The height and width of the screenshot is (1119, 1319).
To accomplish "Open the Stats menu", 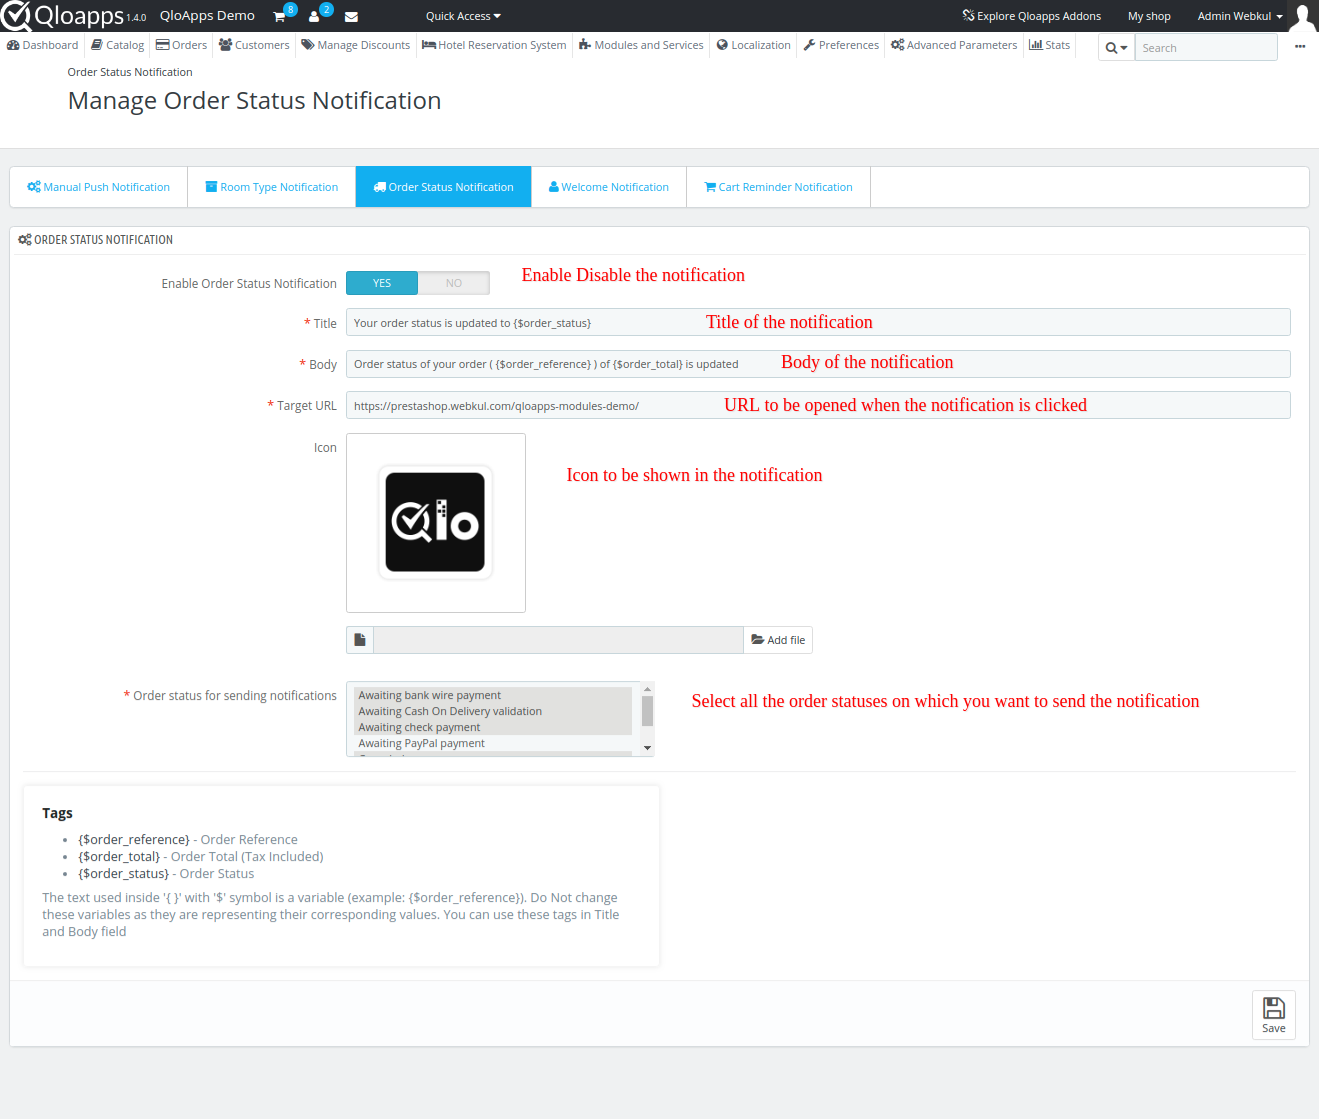I will [x=1050, y=45].
